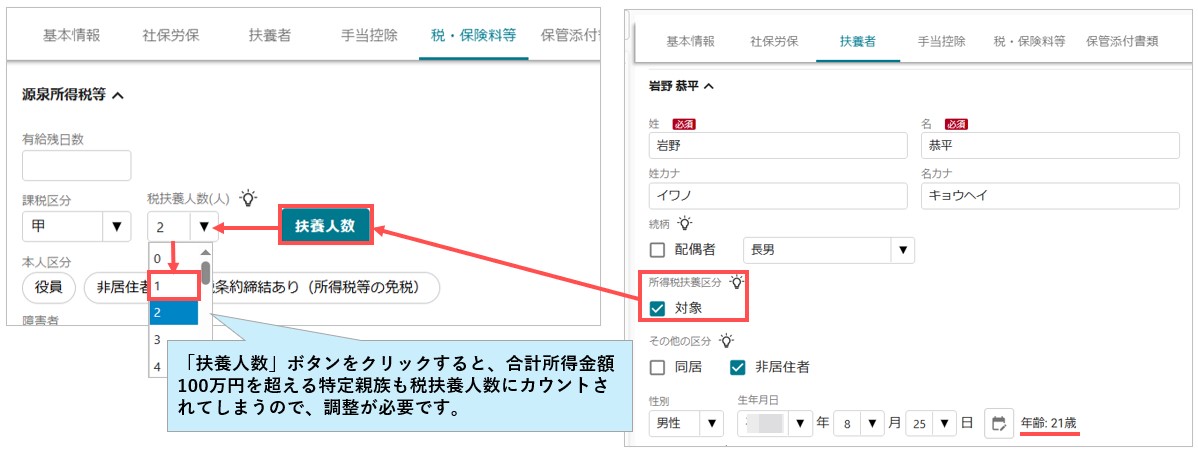Select option 1 in the dropdown list
Viewport: 1198px width, 456px height.
click(x=173, y=286)
